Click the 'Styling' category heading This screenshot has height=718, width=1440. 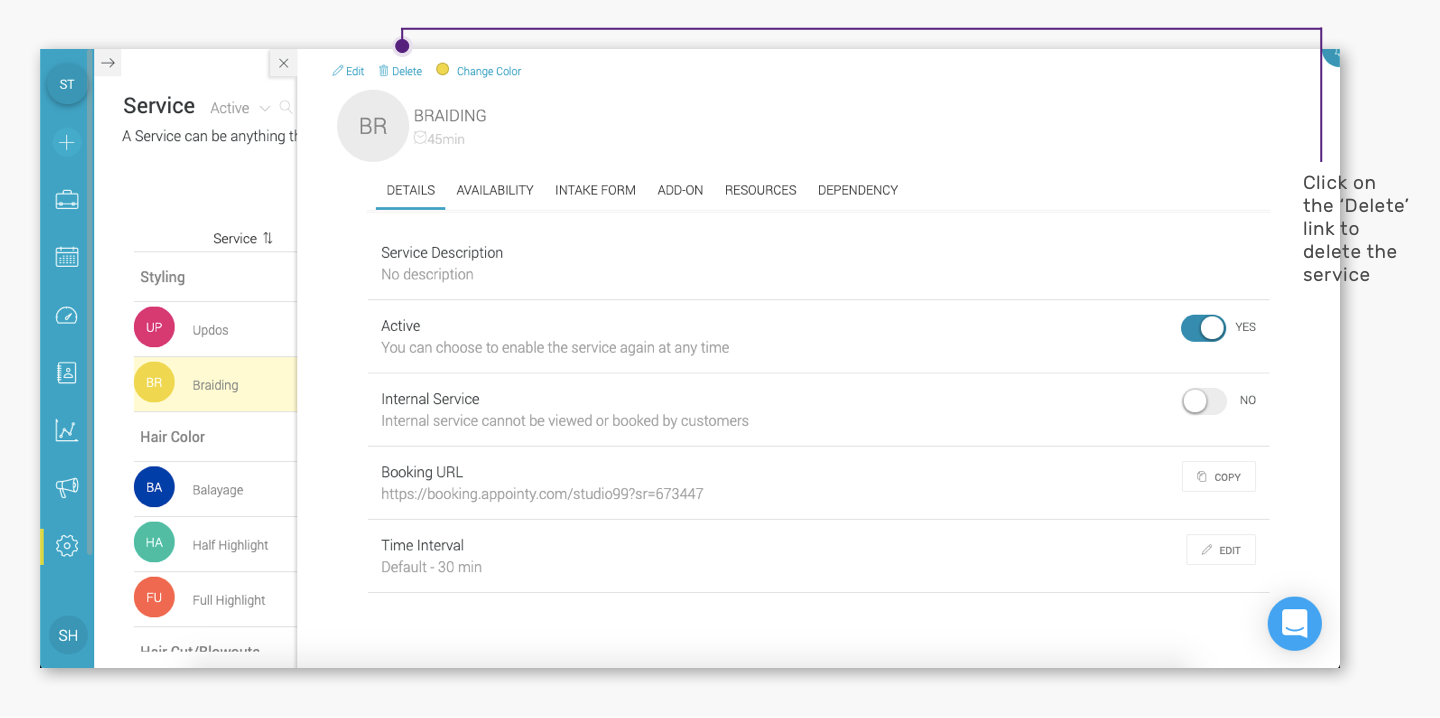[162, 277]
